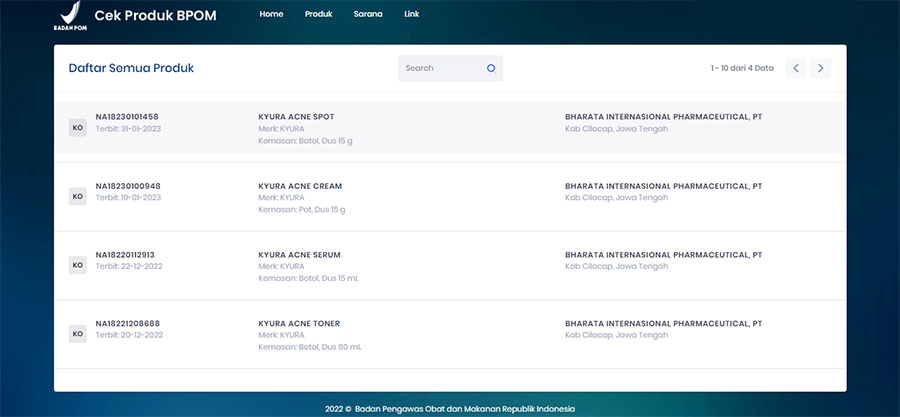Click KO badge for KYURA ACNE CREAM
This screenshot has width=900, height=417.
(77, 197)
